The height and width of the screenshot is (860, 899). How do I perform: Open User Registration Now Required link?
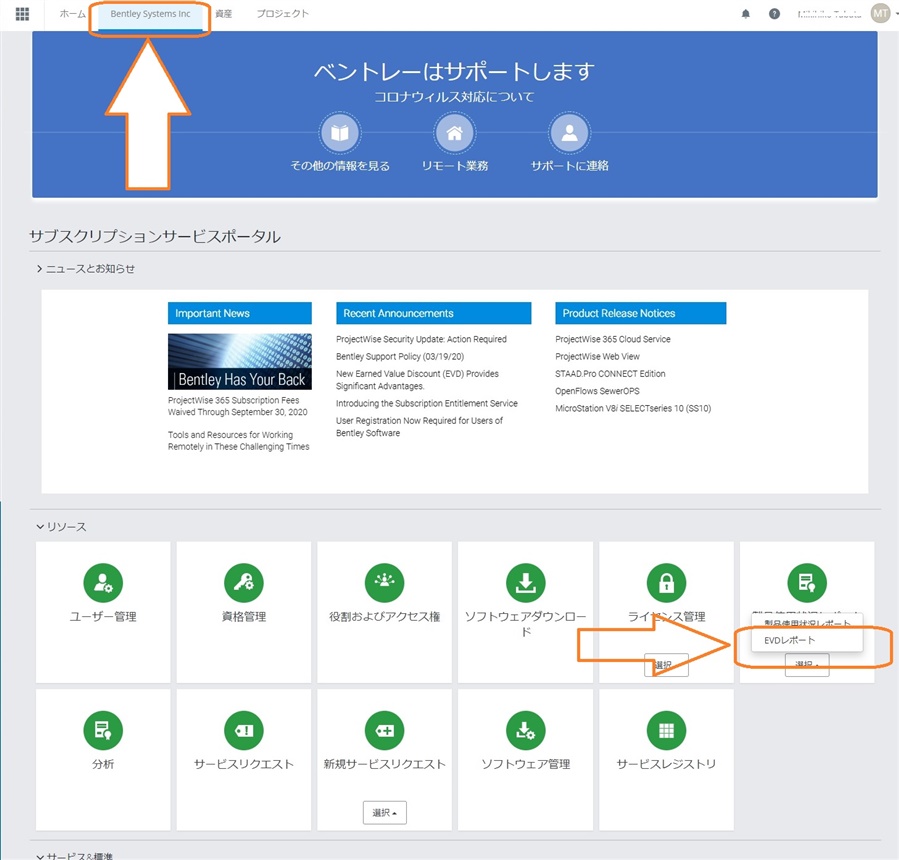[419, 427]
